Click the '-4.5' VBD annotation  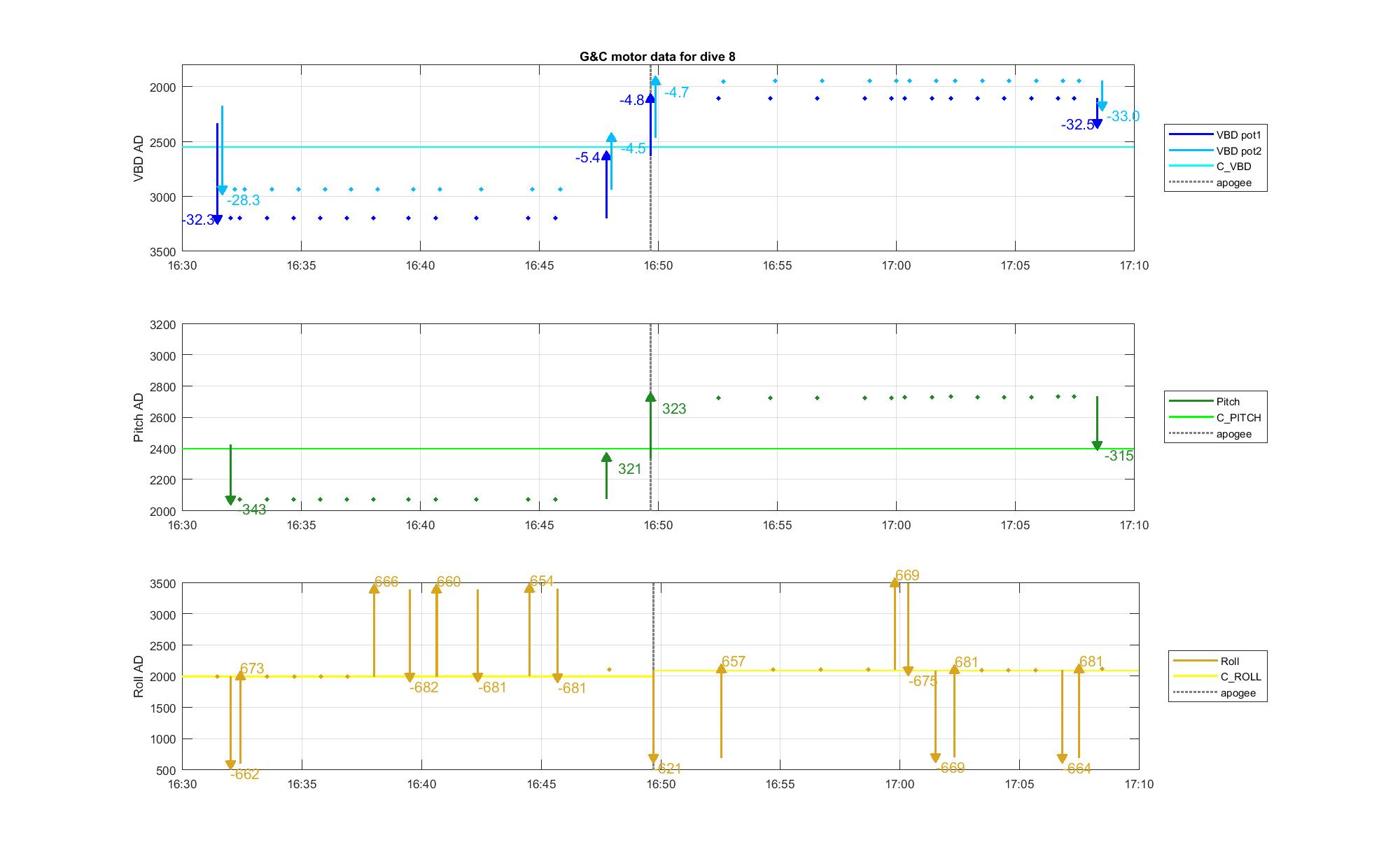633,148
